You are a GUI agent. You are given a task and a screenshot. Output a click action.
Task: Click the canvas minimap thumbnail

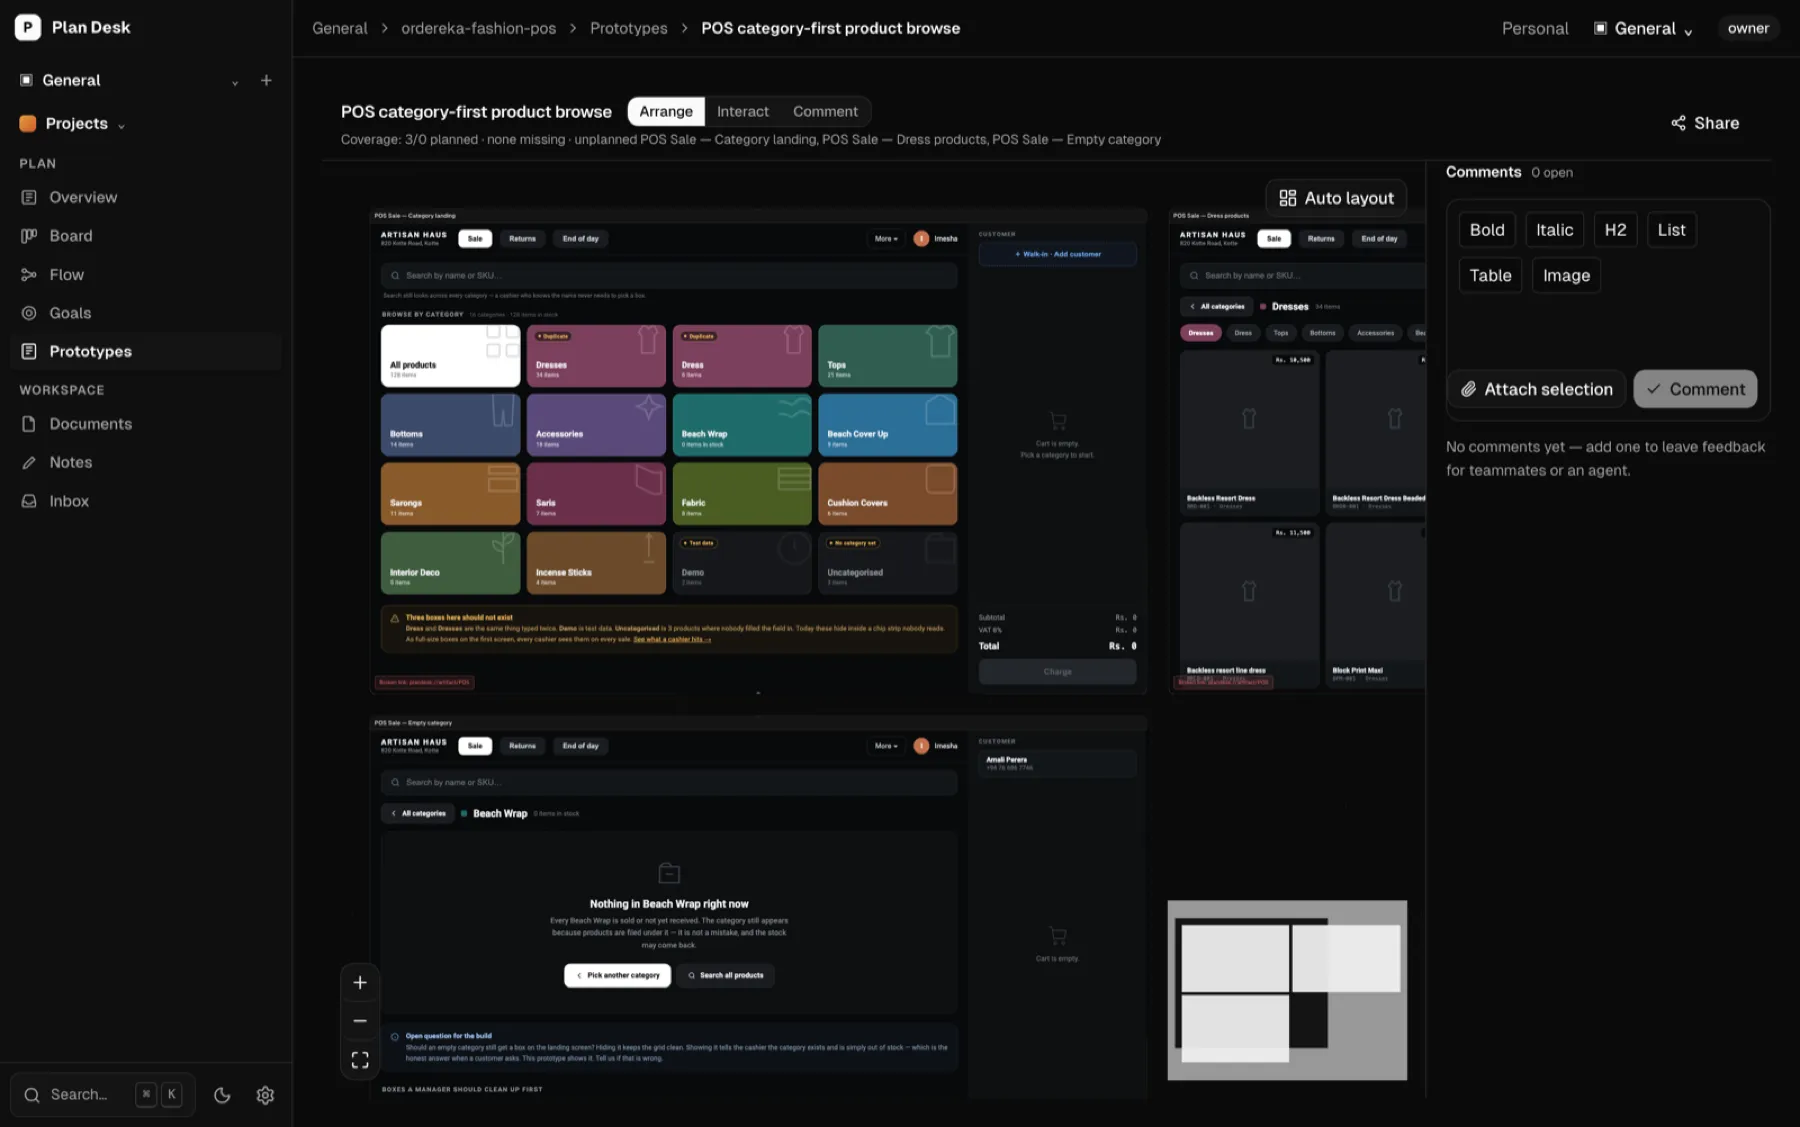click(x=1287, y=990)
